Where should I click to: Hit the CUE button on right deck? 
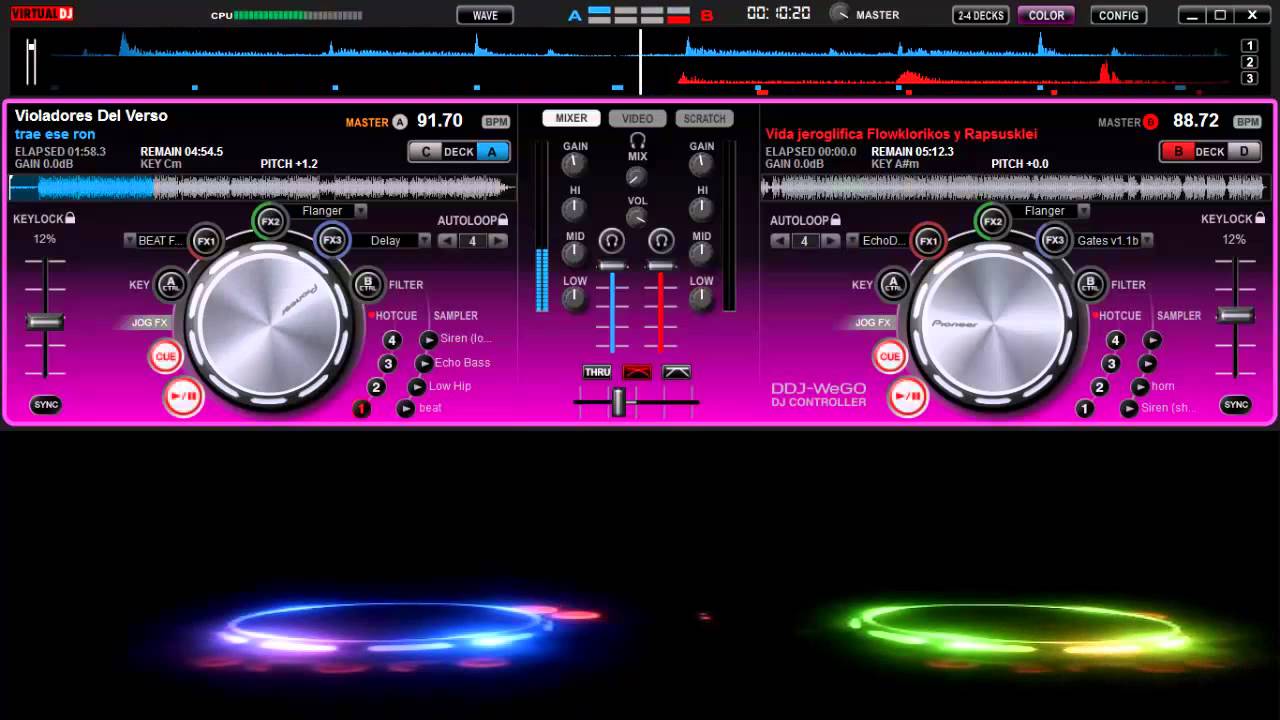(x=889, y=356)
